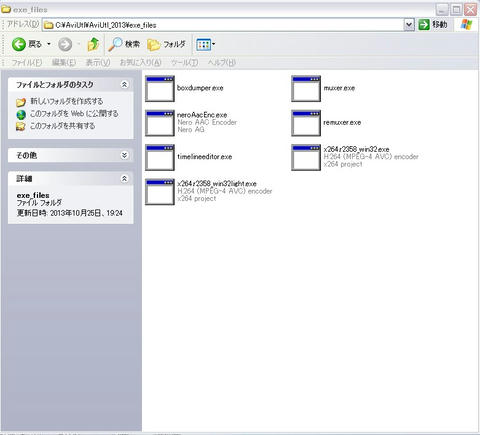Screen dimensions: 480x435
Task: Click the Windows logo icon
Action: (466, 24)
